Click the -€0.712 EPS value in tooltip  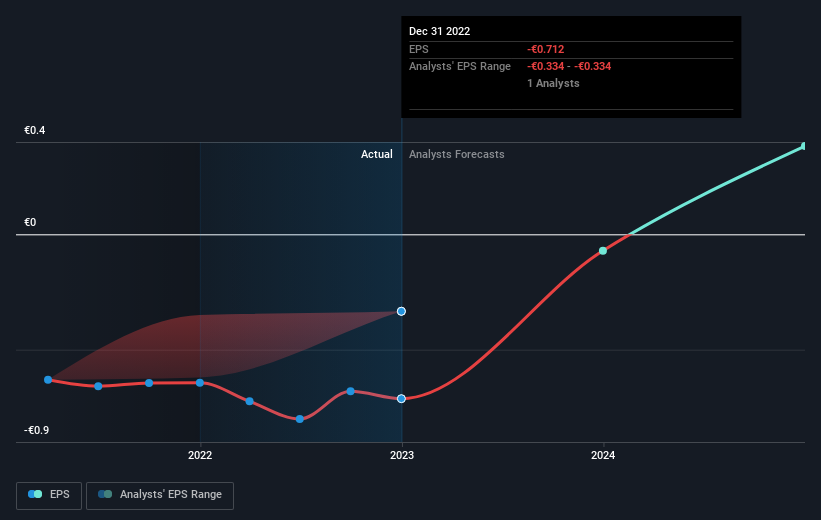tap(546, 49)
